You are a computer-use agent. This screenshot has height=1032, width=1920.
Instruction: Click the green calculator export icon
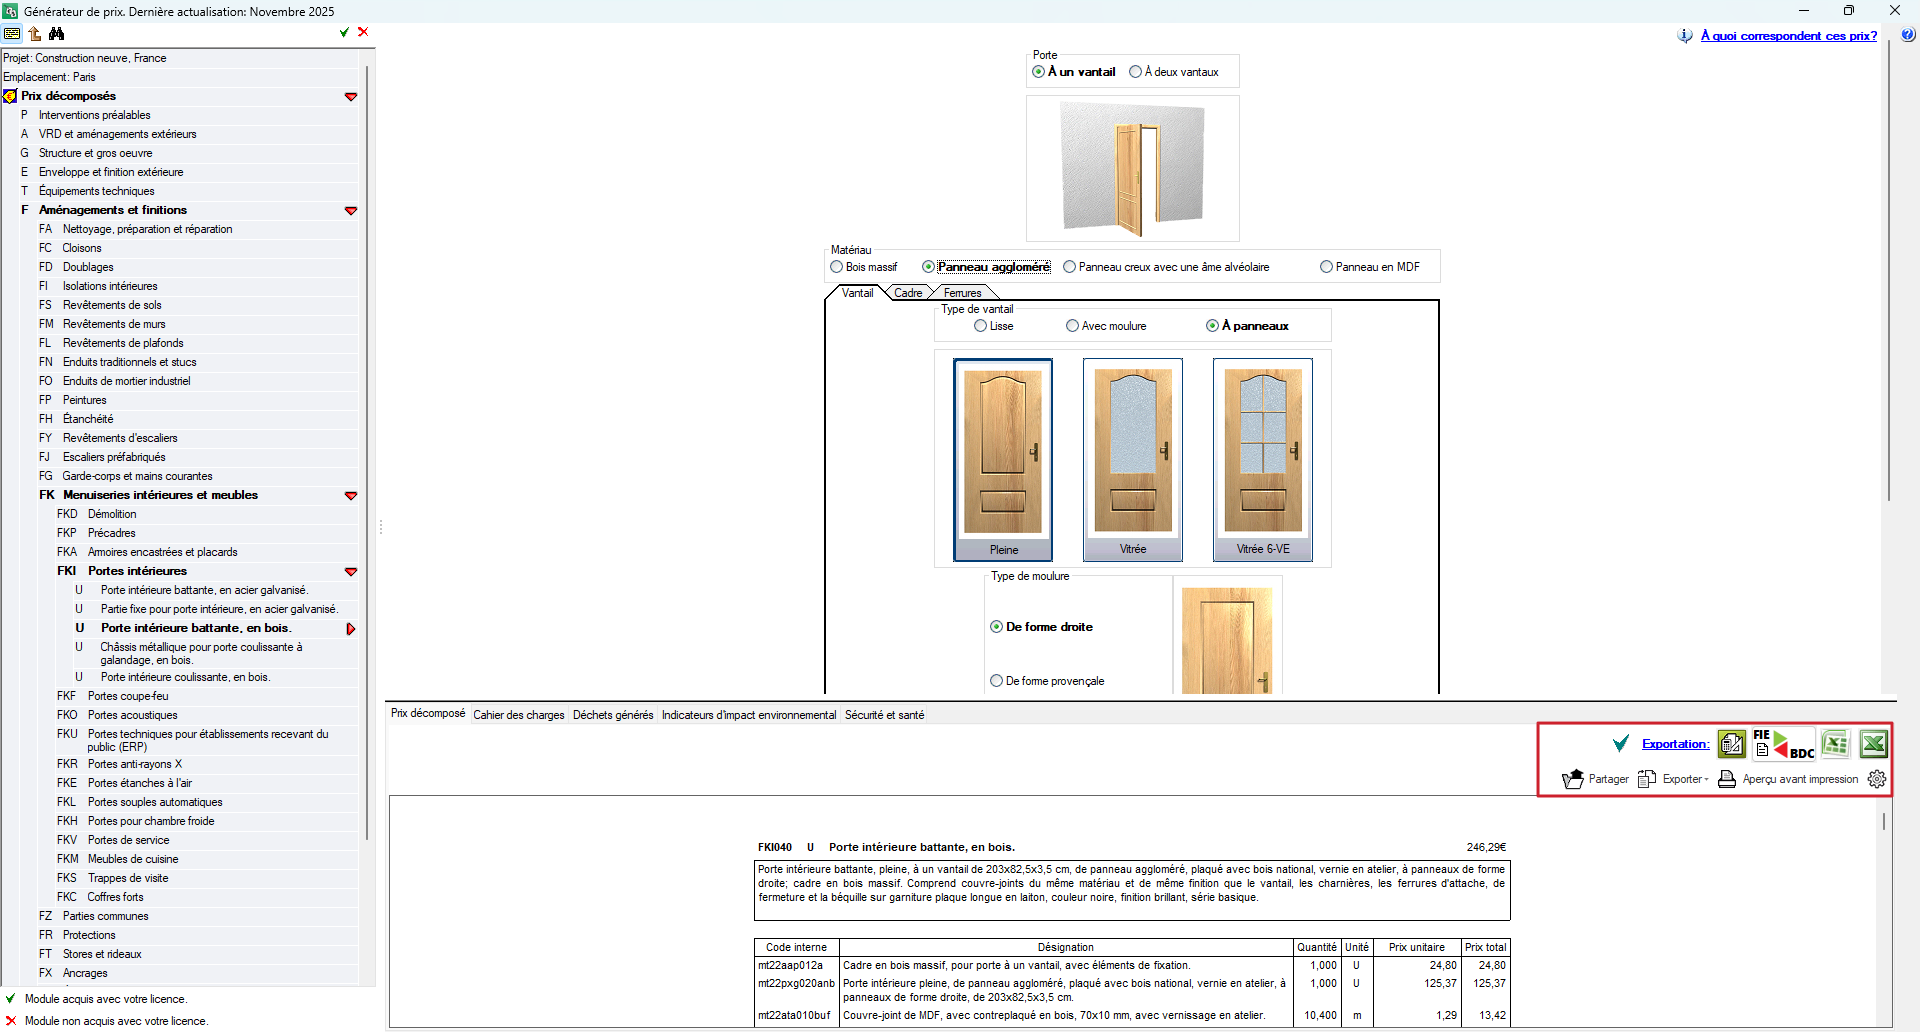click(x=1732, y=744)
